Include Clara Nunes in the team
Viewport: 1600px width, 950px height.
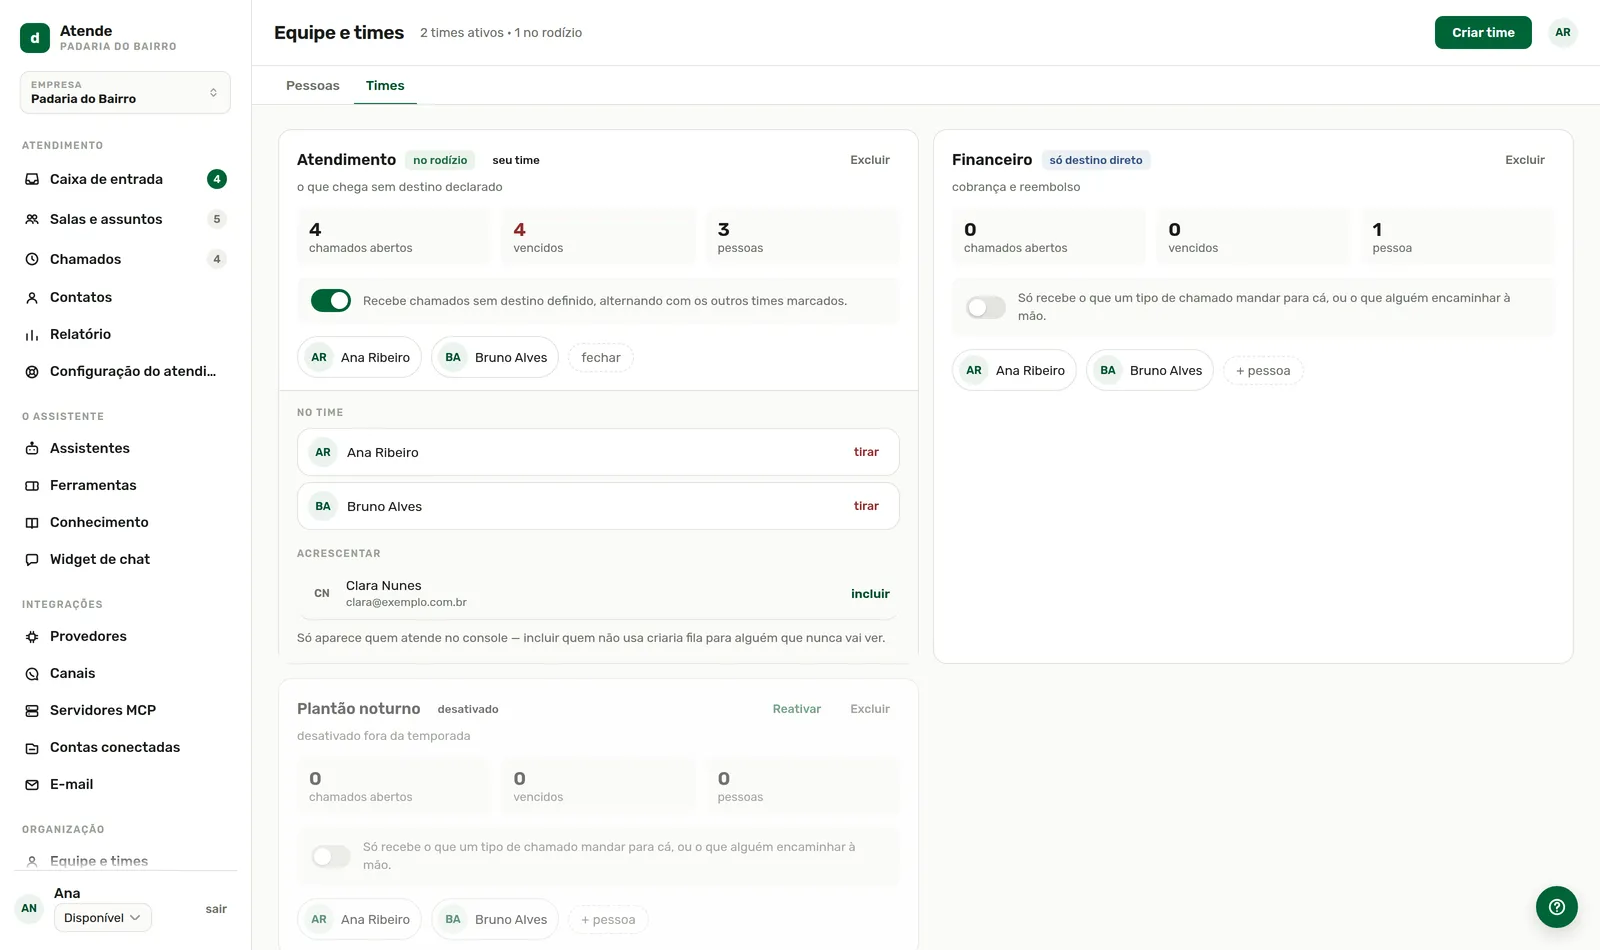pyautogui.click(x=870, y=594)
